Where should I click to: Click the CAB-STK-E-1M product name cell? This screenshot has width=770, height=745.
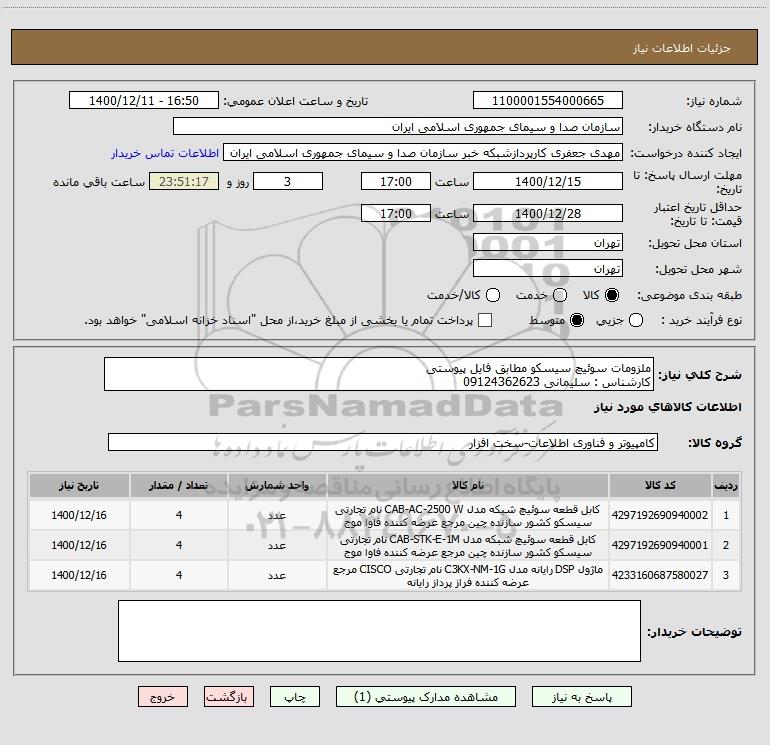pyautogui.click(x=468, y=546)
